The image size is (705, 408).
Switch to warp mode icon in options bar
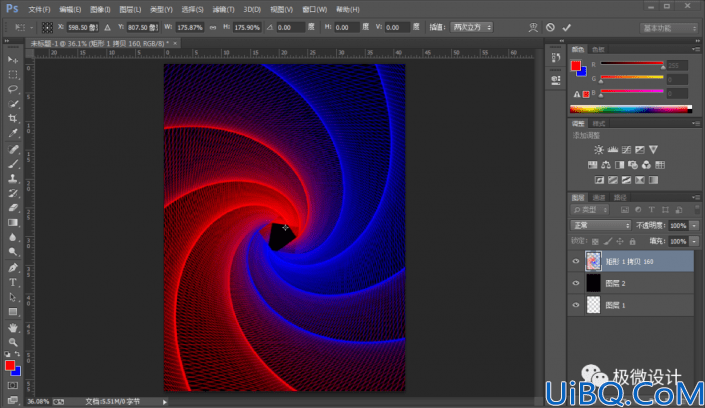(533, 27)
